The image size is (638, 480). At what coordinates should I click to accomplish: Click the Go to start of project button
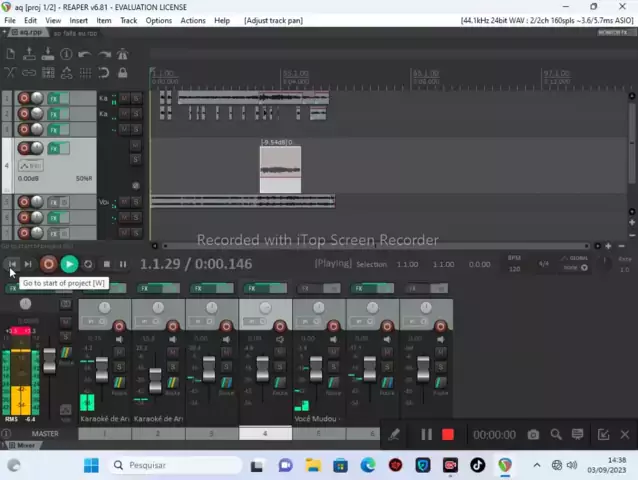[11, 264]
